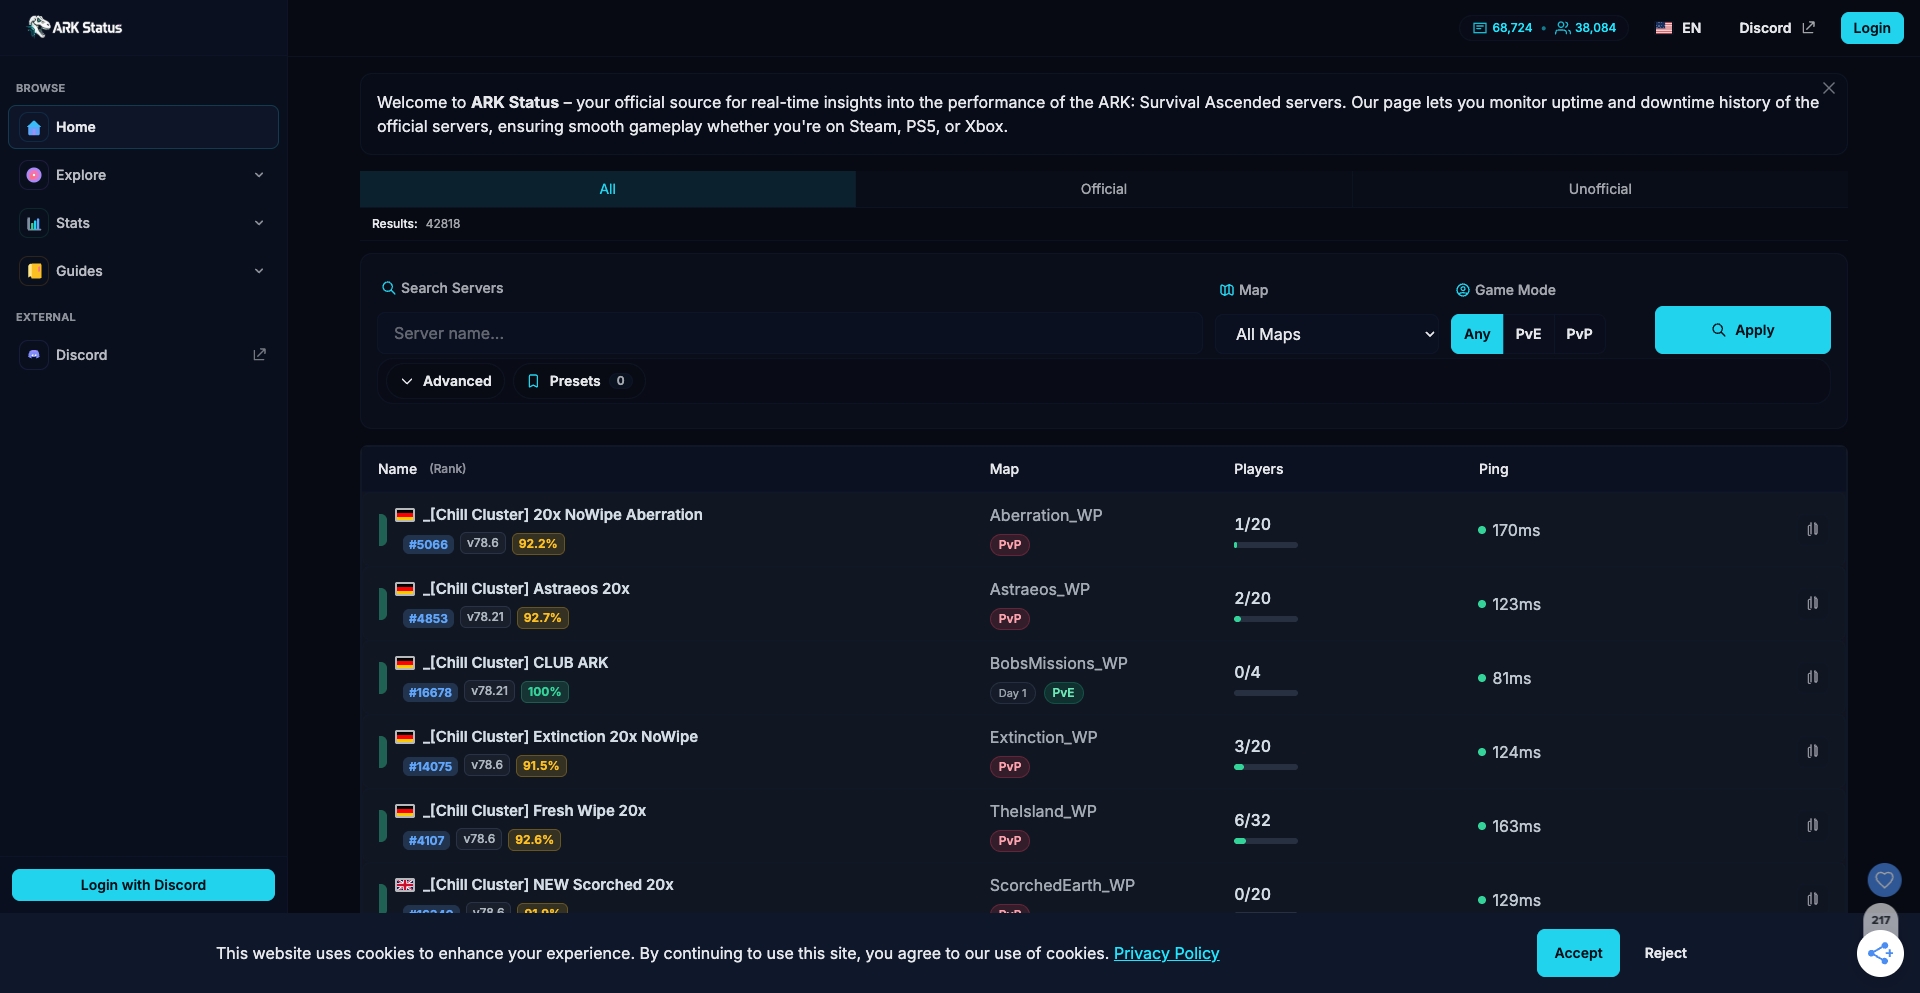
Task: Open the Explore section icon in sidebar
Action: (x=34, y=175)
